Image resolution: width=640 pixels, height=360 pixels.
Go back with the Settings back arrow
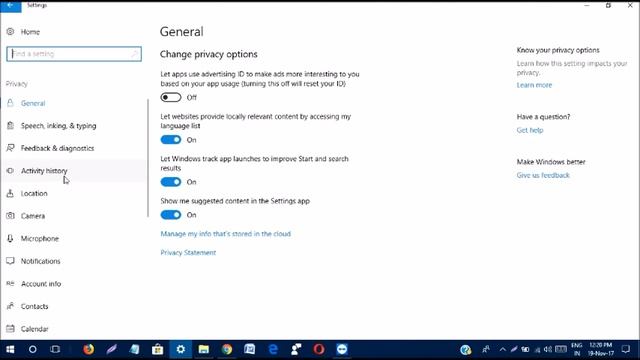tap(11, 6)
